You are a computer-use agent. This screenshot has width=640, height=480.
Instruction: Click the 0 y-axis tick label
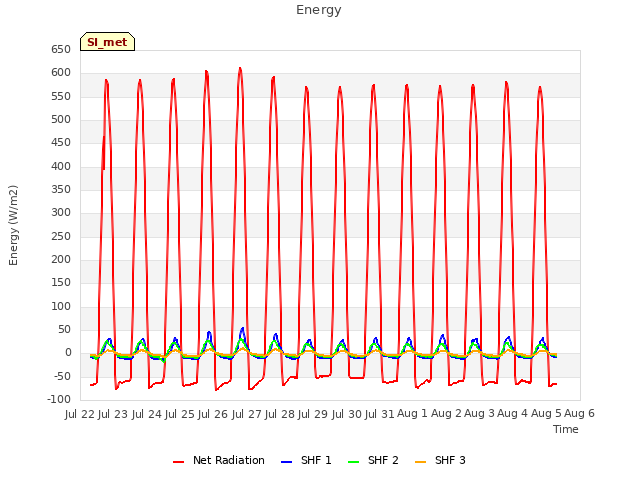point(68,353)
